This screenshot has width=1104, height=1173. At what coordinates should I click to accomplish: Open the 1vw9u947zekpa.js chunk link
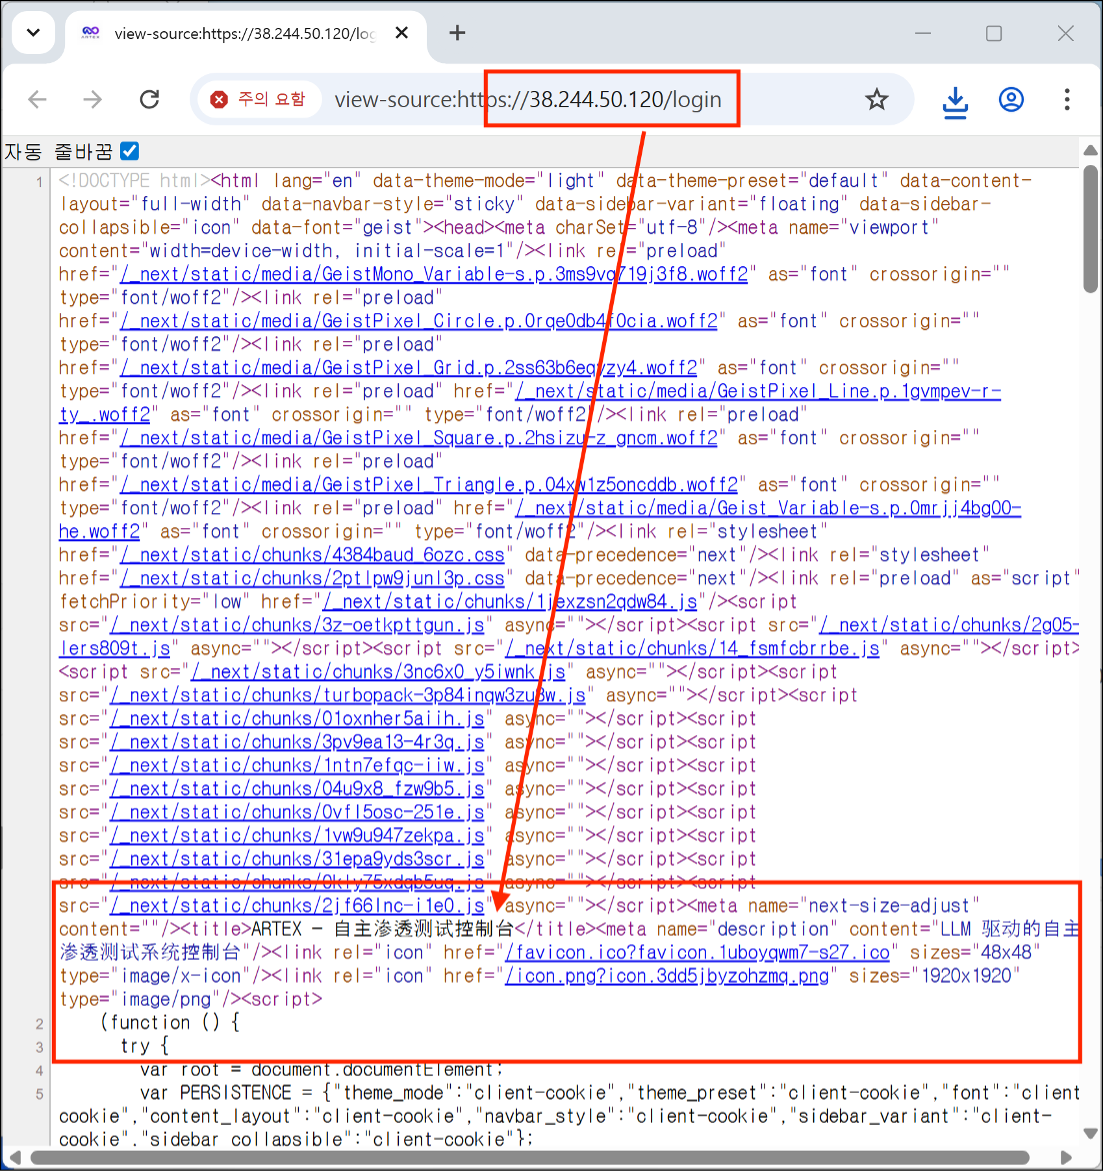coord(297,836)
